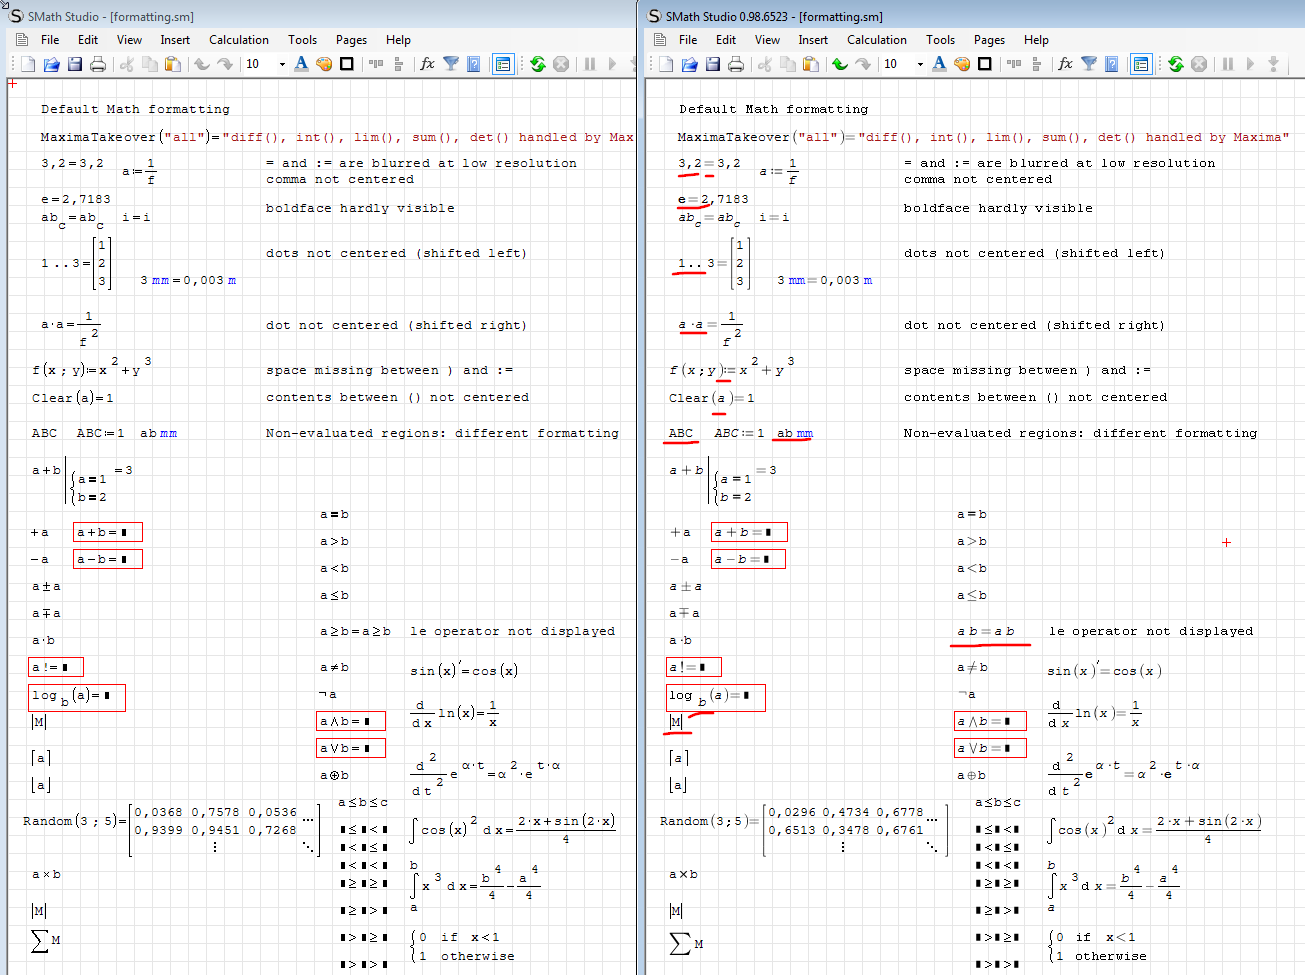This screenshot has width=1305, height=975.
Task: Expand the font size dropdown in the right window
Action: point(920,64)
